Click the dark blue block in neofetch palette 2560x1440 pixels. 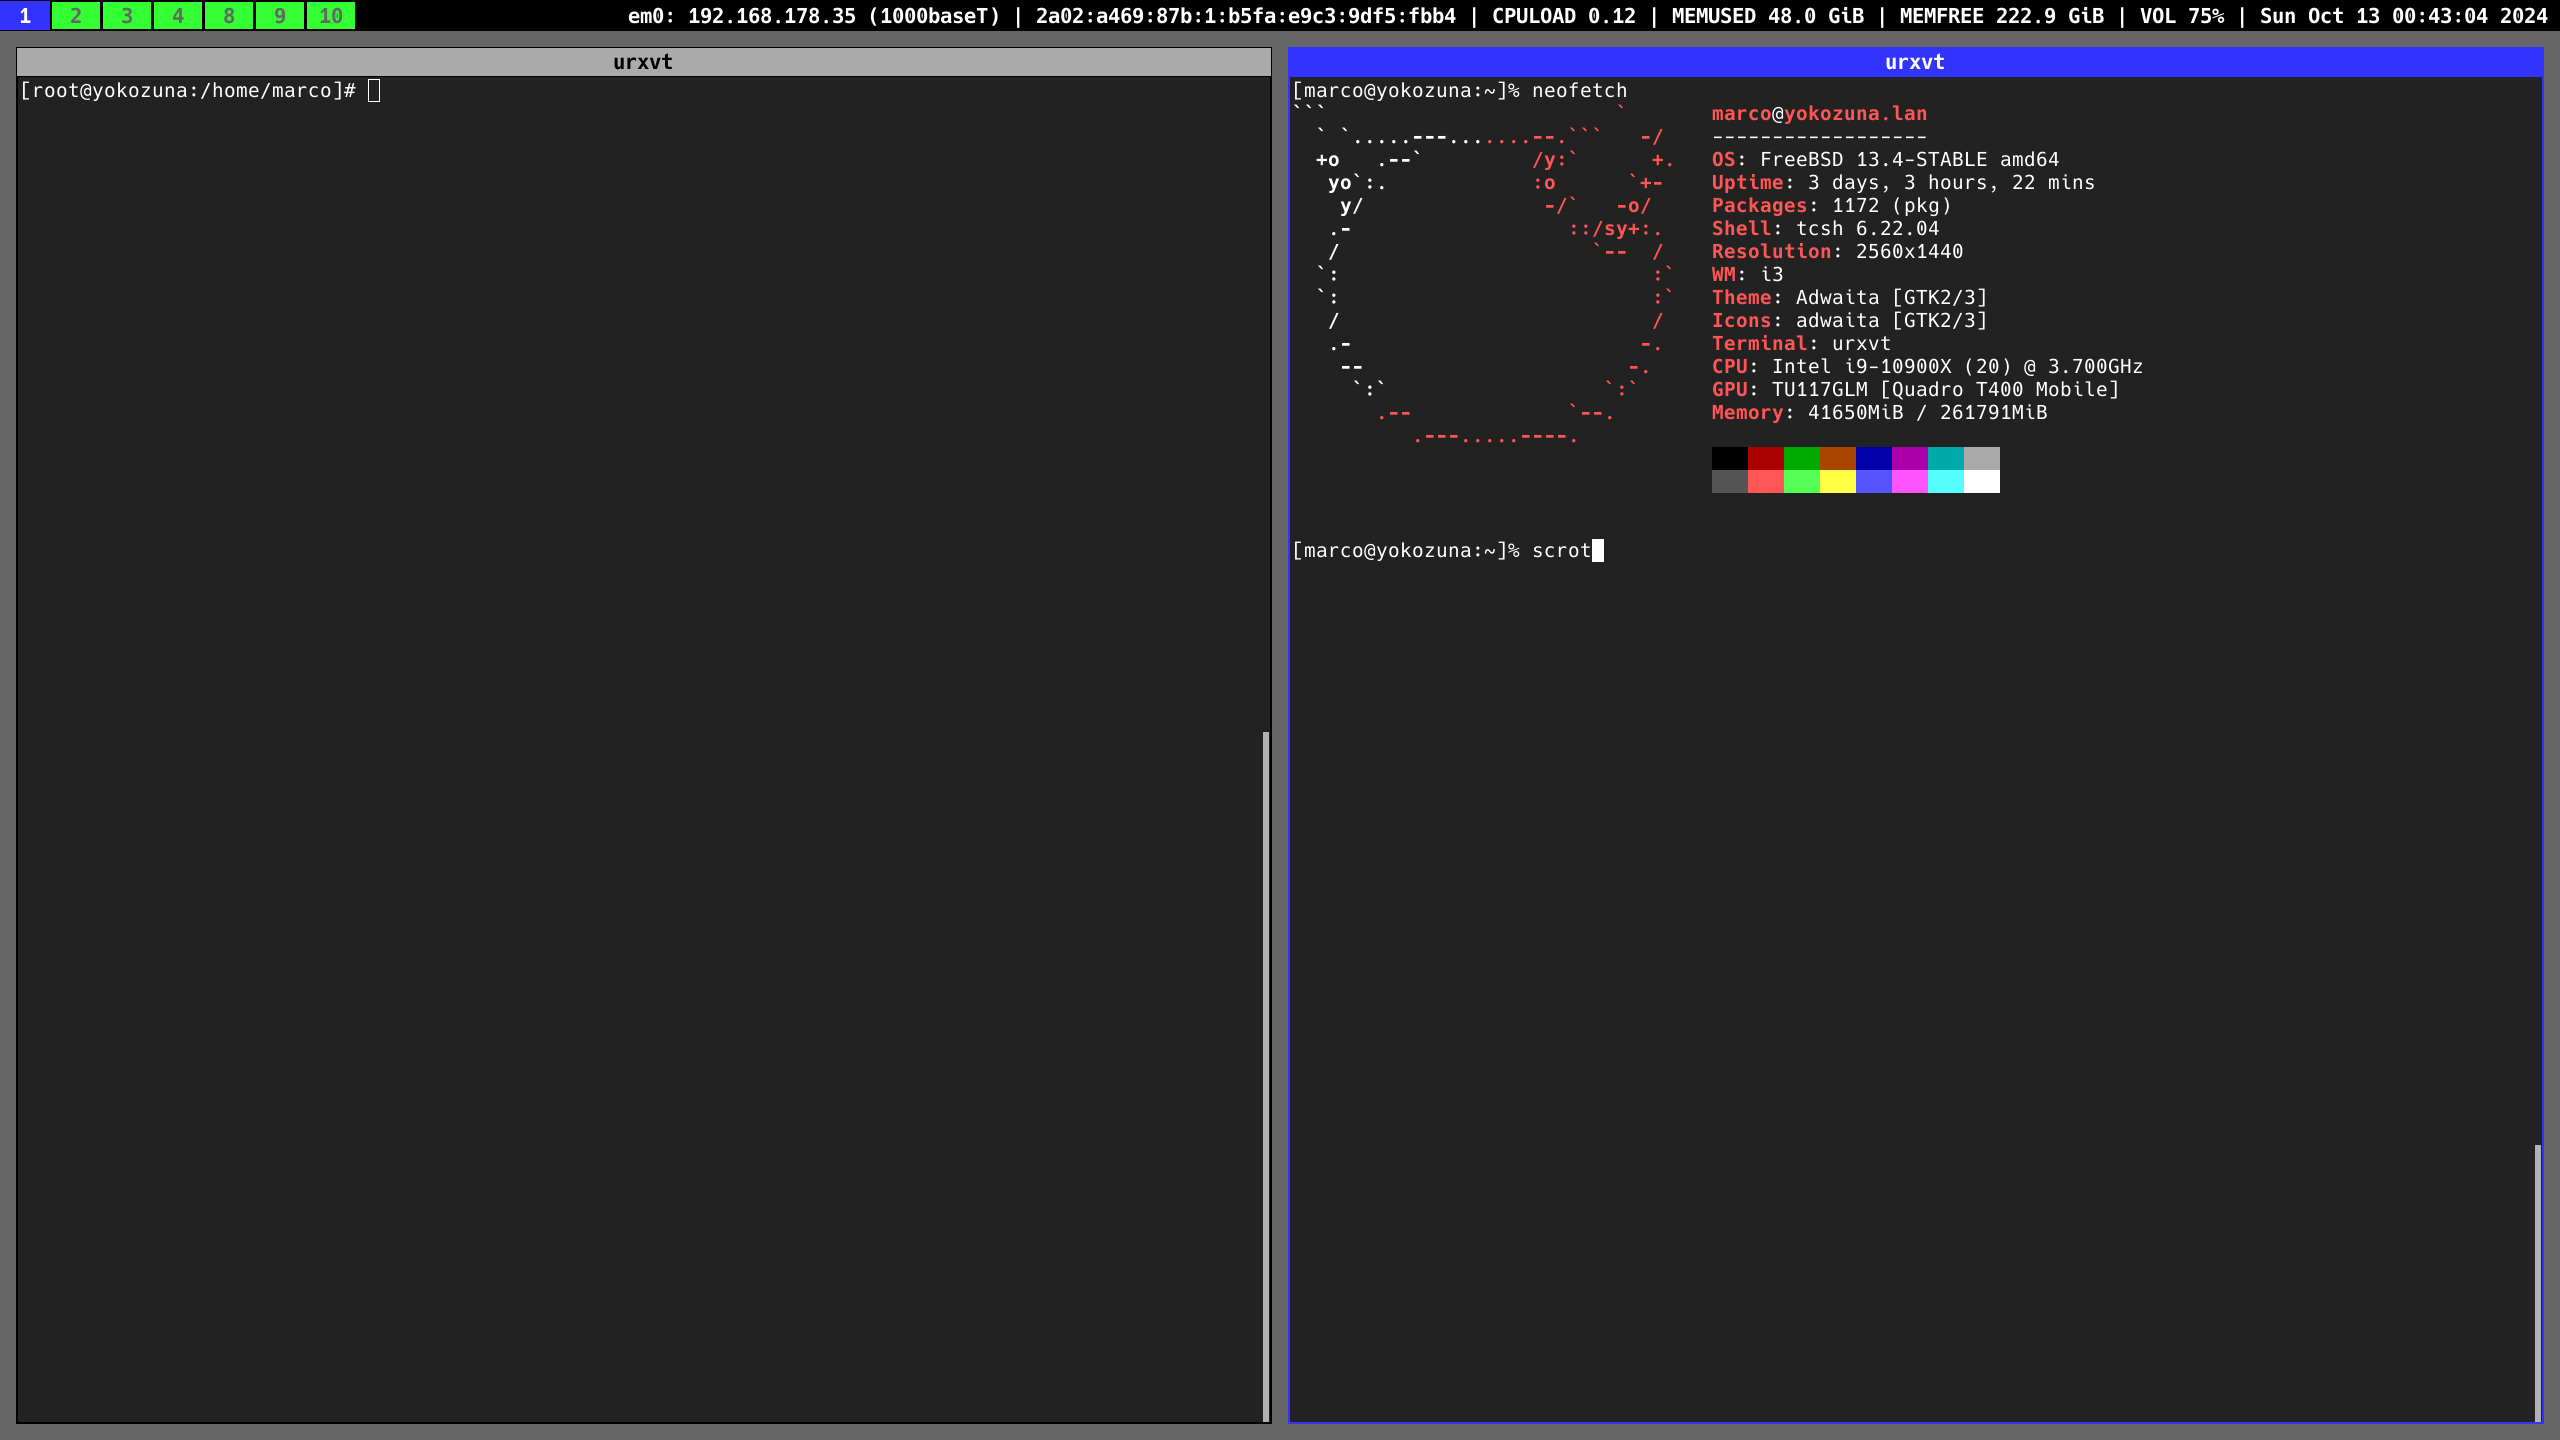(1874, 458)
